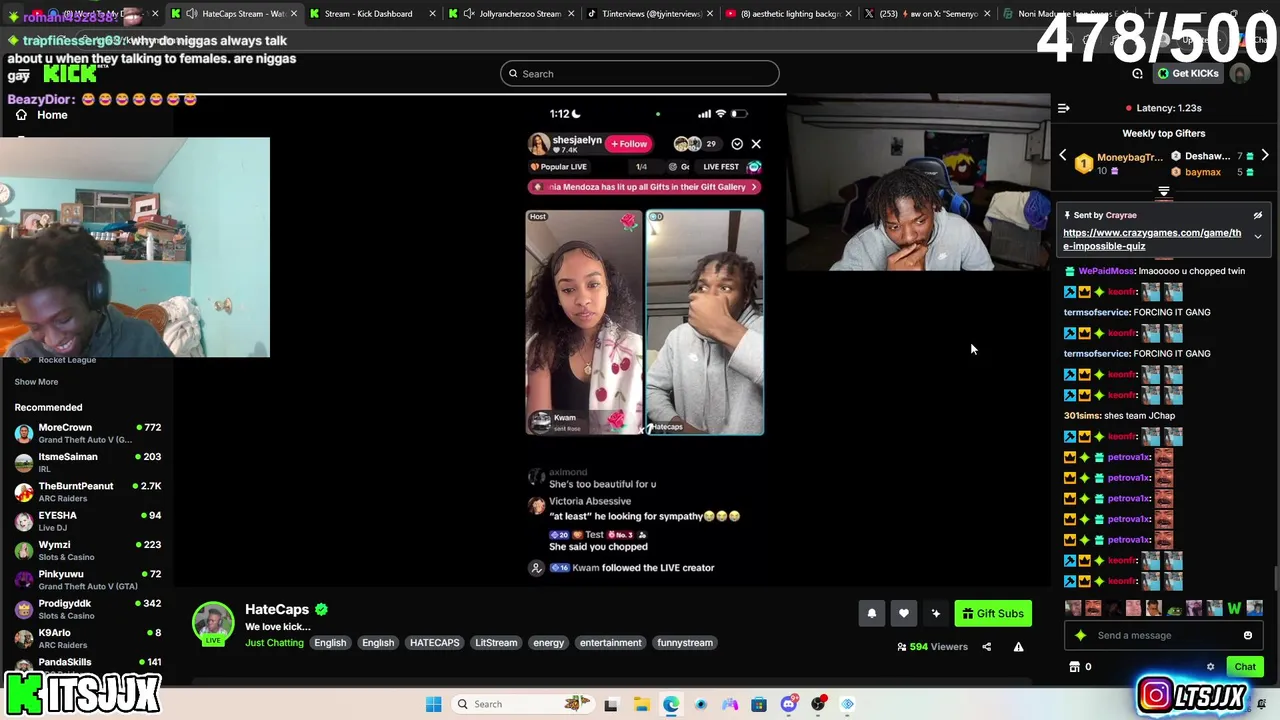Click the LitStream tag

[x=496, y=643]
